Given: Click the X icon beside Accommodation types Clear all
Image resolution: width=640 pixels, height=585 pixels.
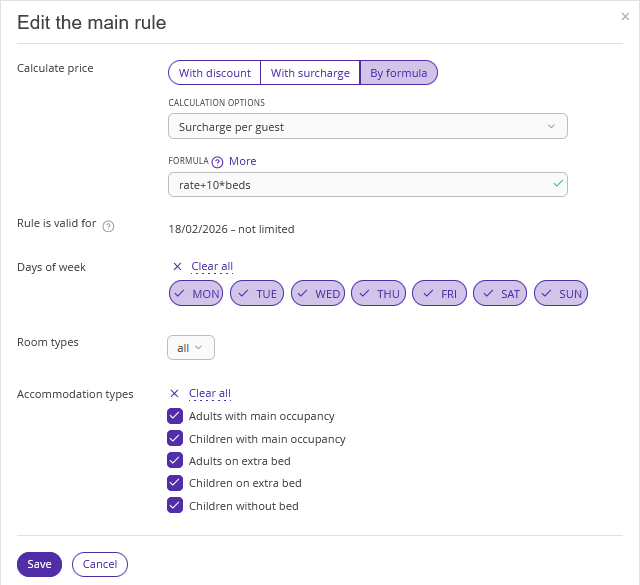Looking at the screenshot, I should pos(175,394).
